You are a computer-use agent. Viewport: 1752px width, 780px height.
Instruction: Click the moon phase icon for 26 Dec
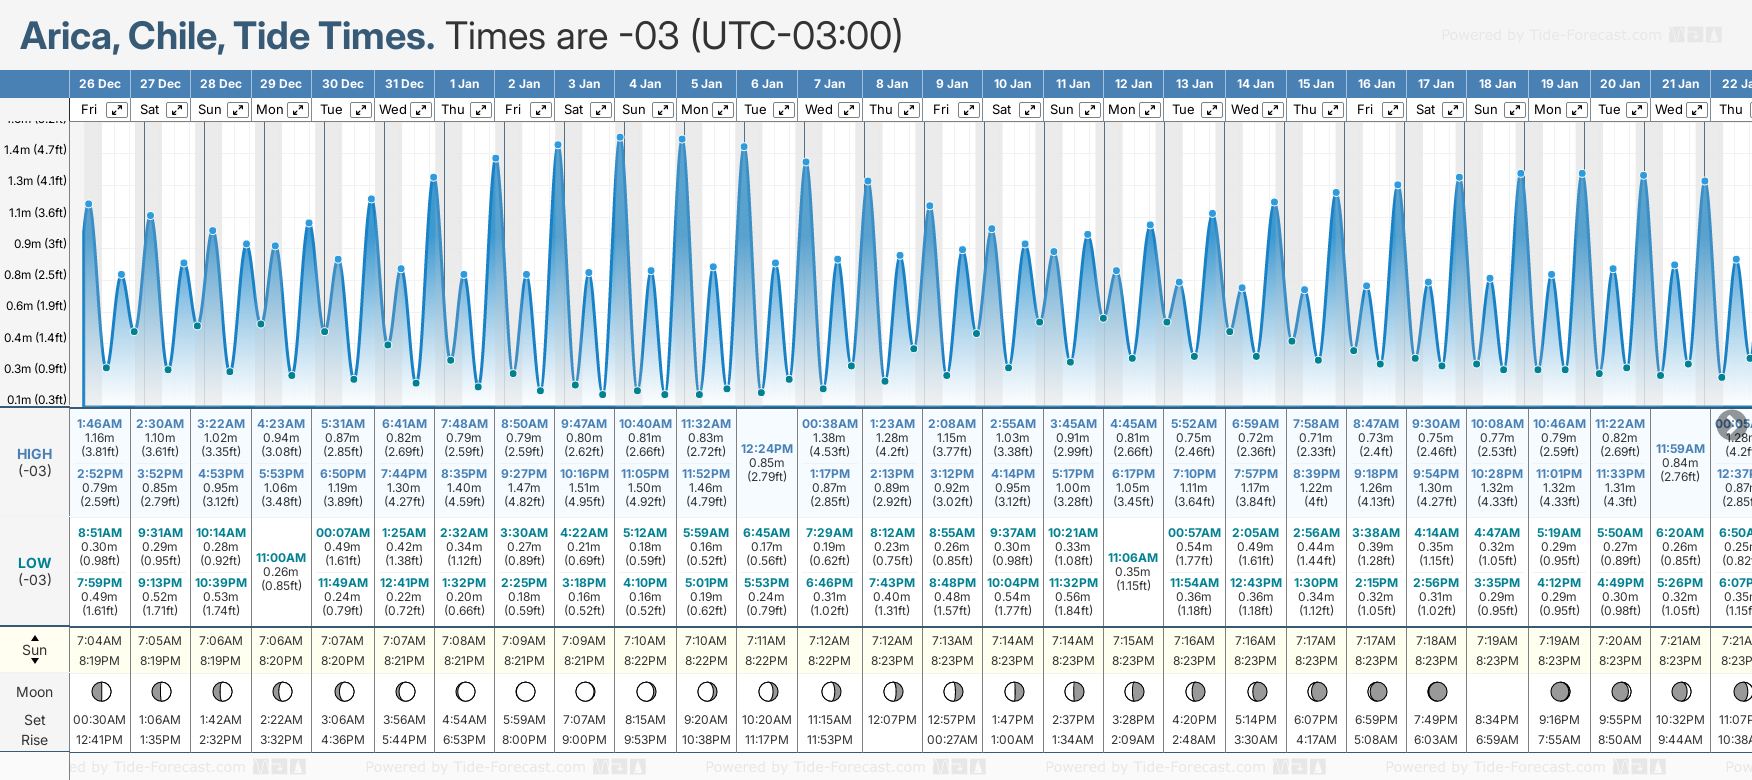point(101,691)
